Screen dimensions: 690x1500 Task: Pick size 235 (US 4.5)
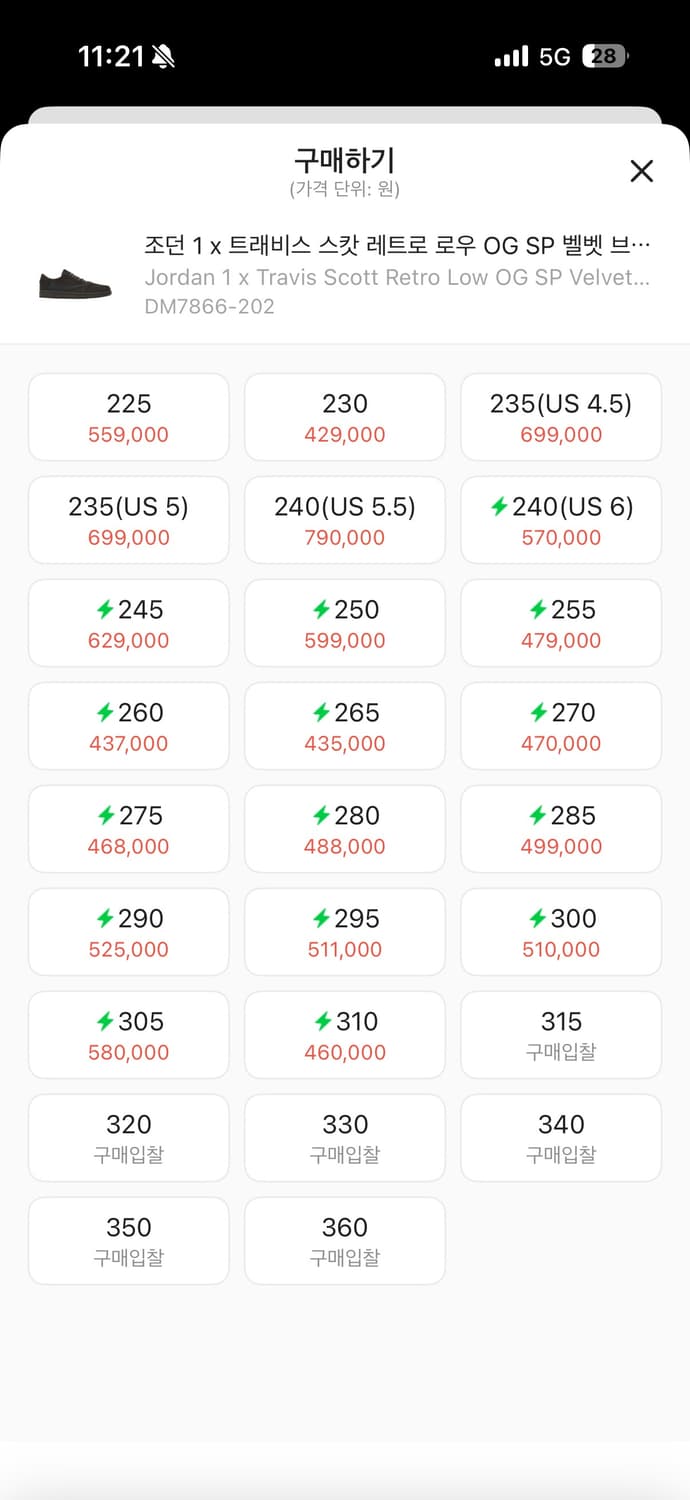[561, 417]
